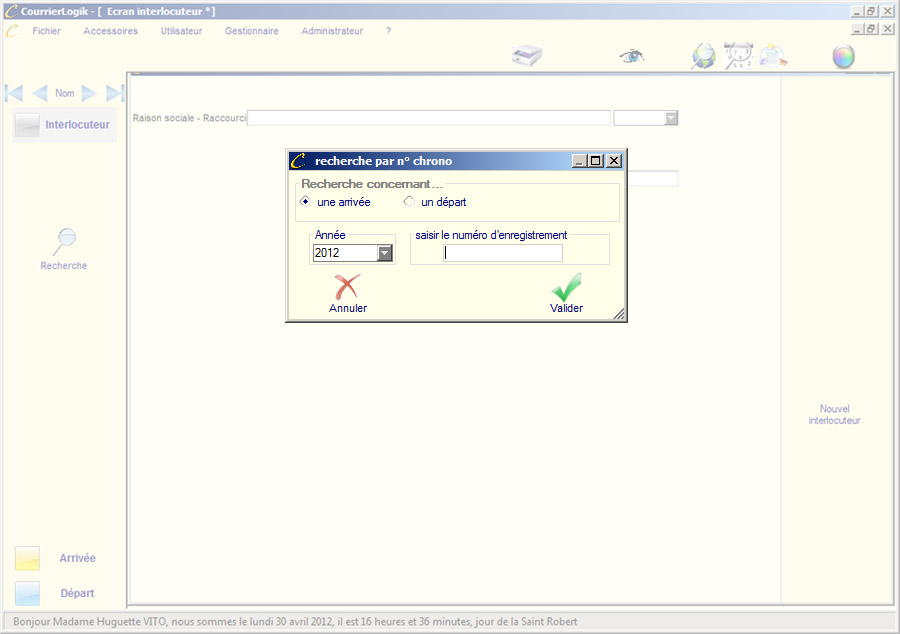900x634 pixels.
Task: Open the Gestionnaire menu
Action: coord(251,31)
